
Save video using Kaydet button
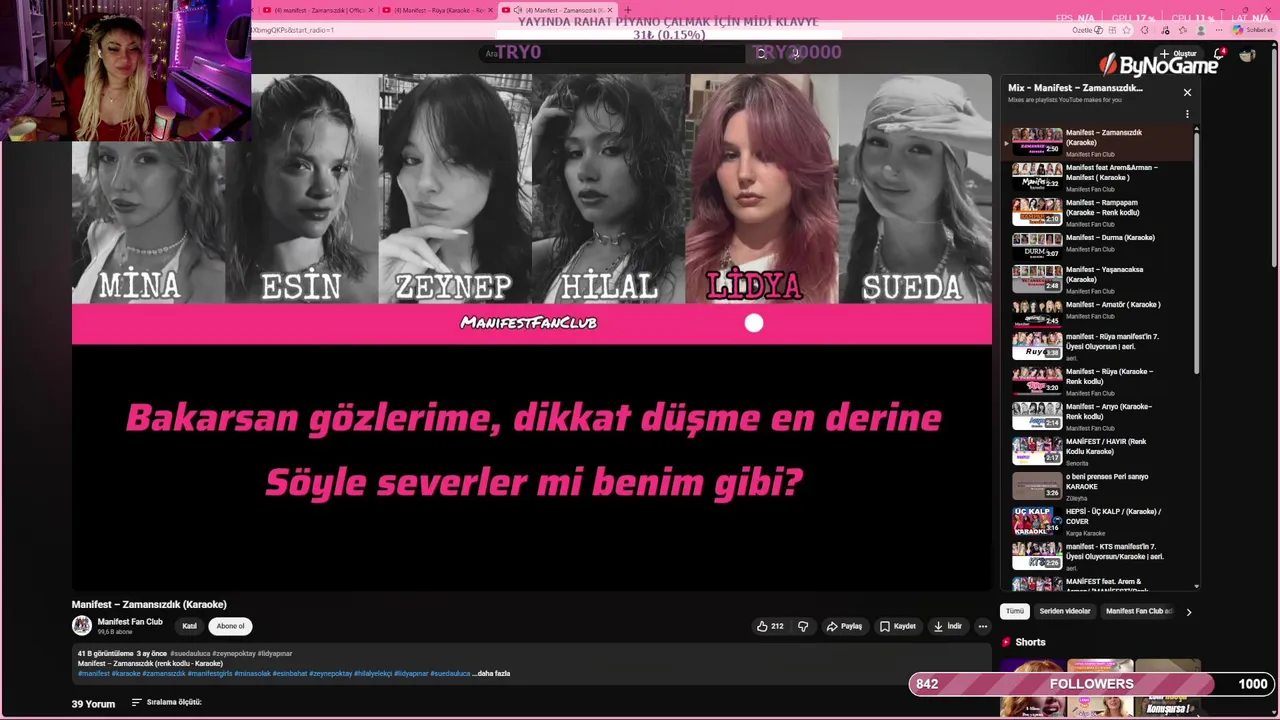click(897, 626)
